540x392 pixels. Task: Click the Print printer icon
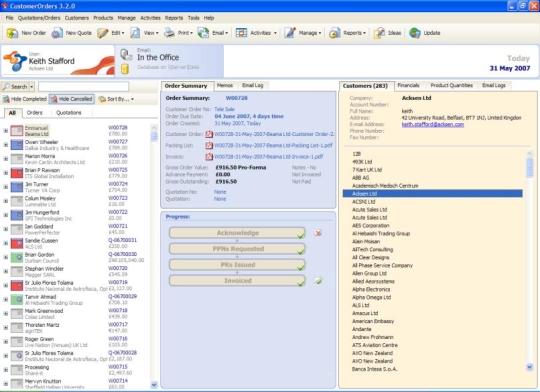pos(169,33)
